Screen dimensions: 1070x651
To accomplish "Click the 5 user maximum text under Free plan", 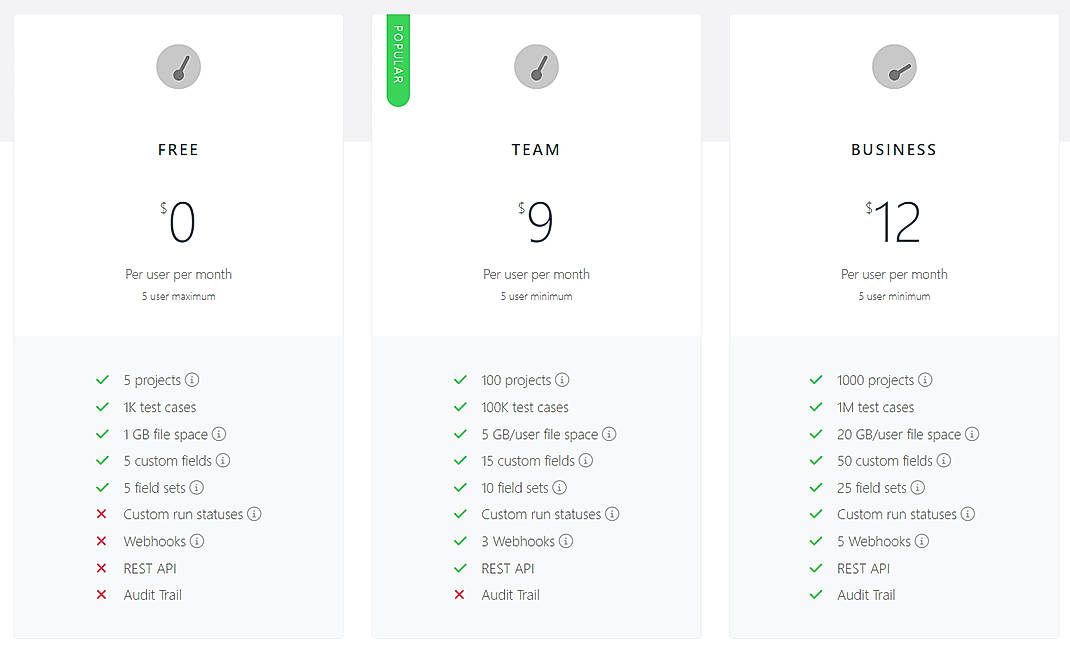I will coord(178,296).
